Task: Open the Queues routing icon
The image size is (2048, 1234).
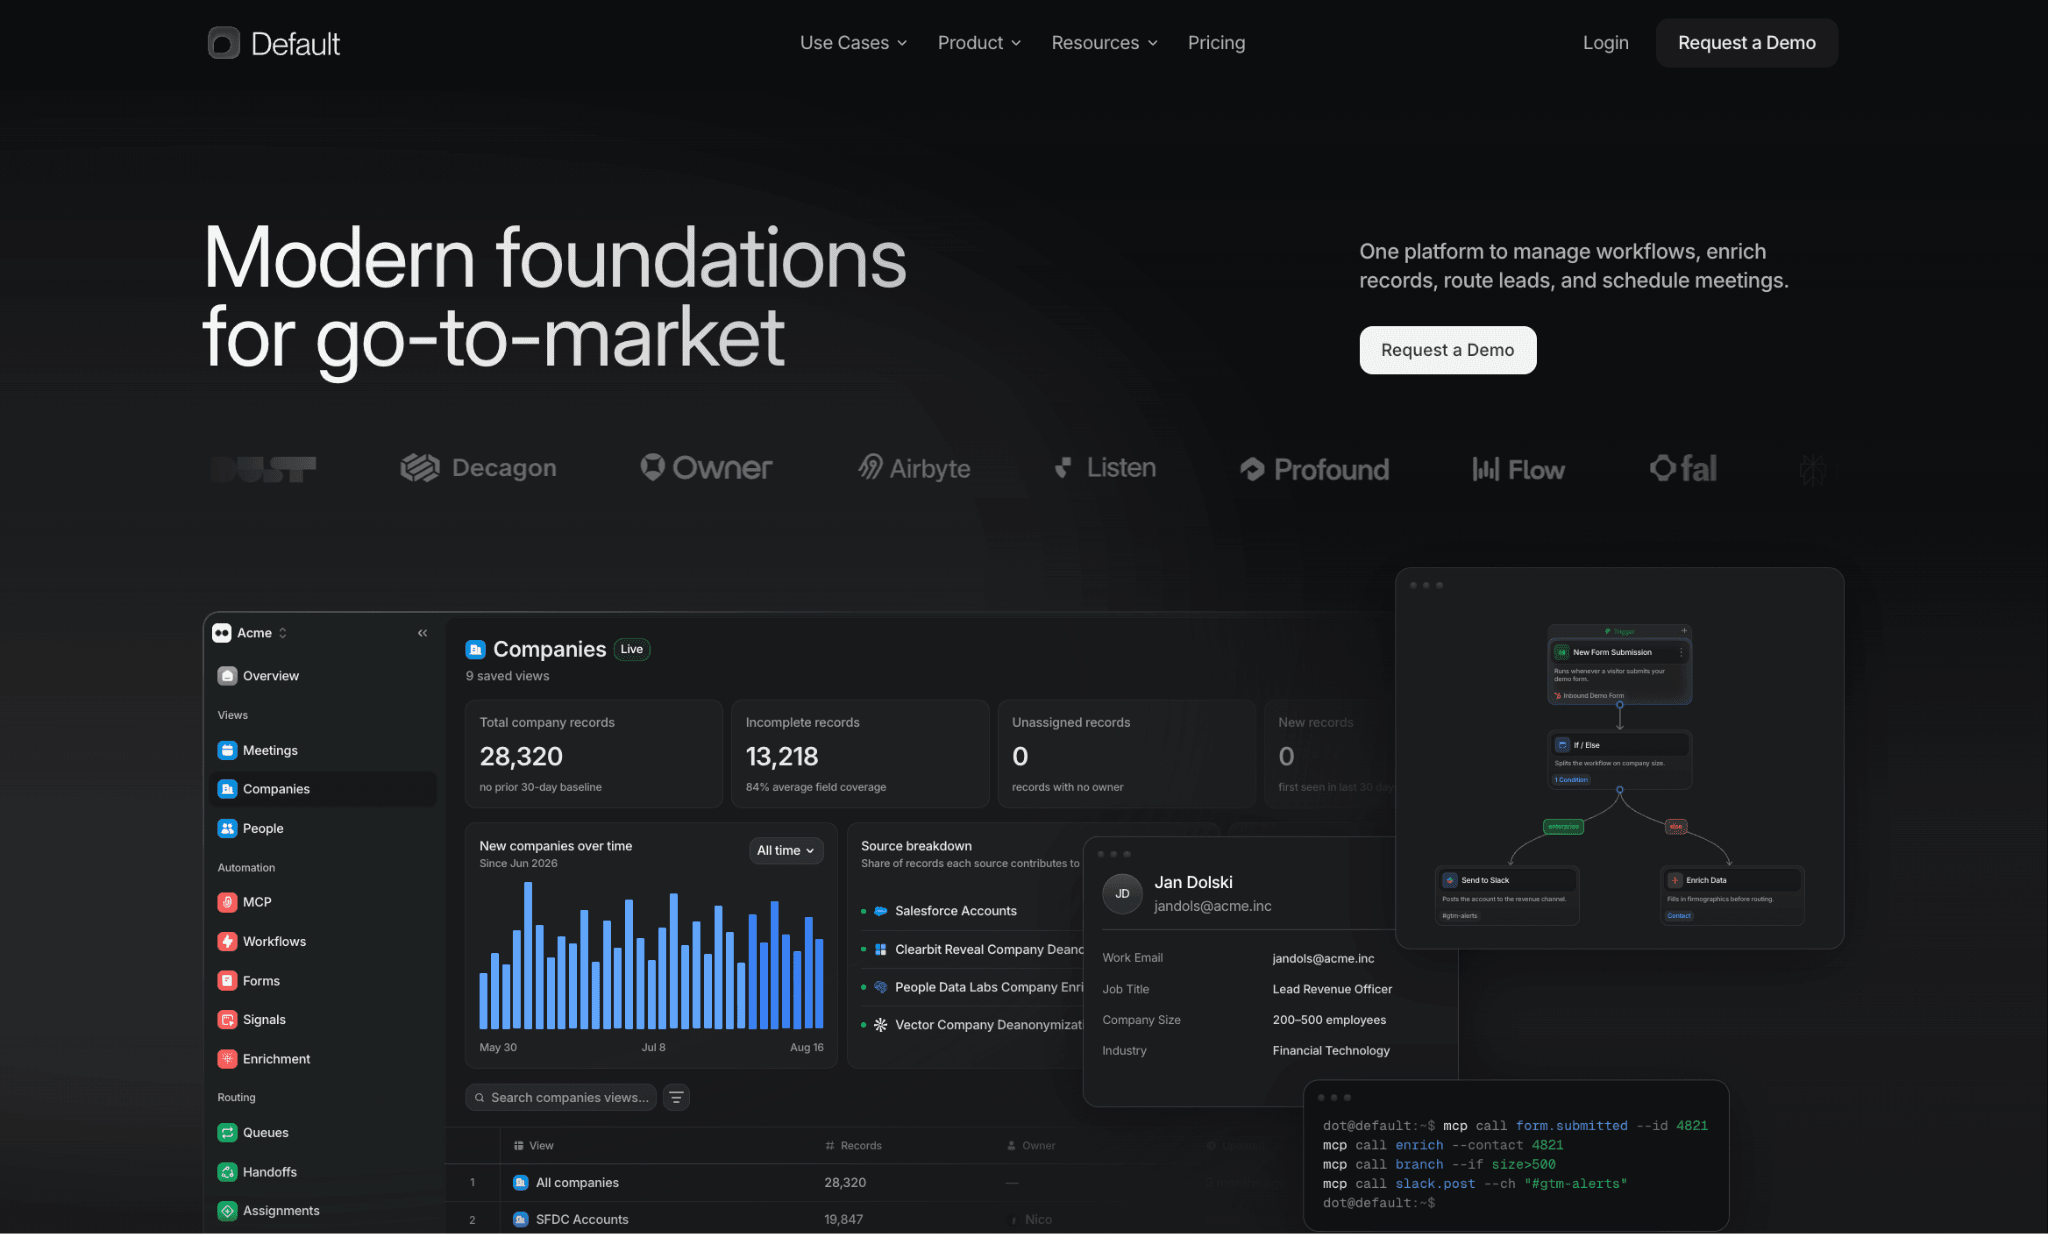Action: point(228,1133)
